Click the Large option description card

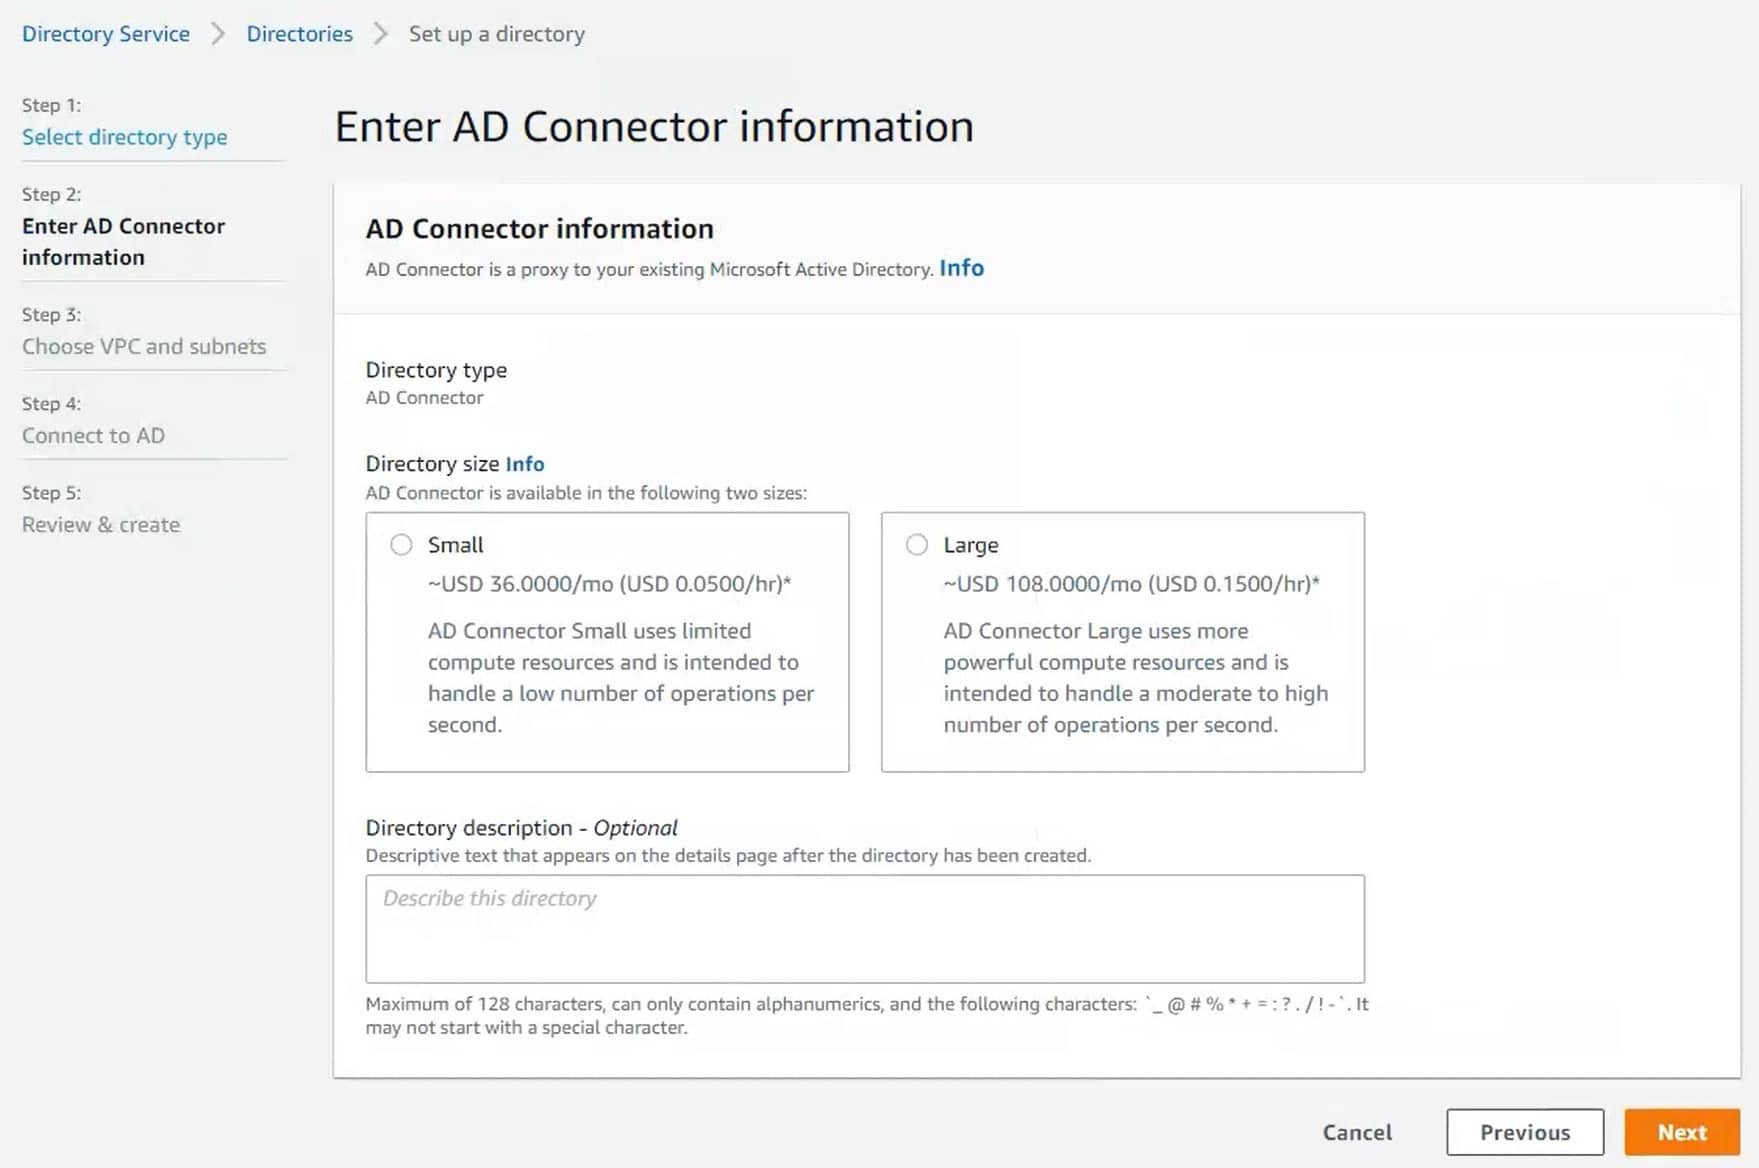(1122, 678)
